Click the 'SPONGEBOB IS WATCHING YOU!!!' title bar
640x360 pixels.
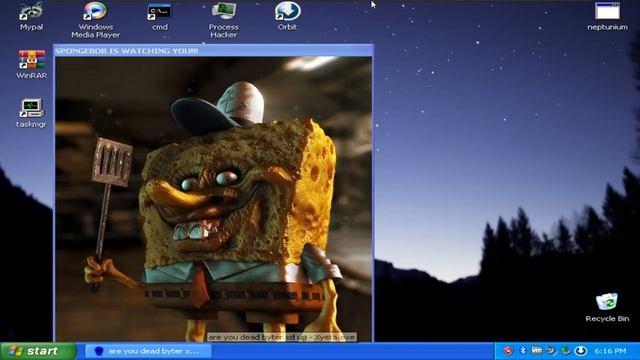[213, 51]
